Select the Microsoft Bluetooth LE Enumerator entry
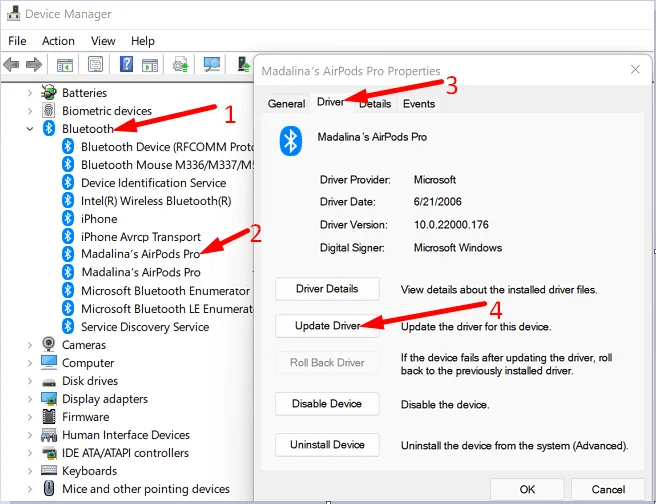Screen dimensions: 656x504 tap(167, 309)
